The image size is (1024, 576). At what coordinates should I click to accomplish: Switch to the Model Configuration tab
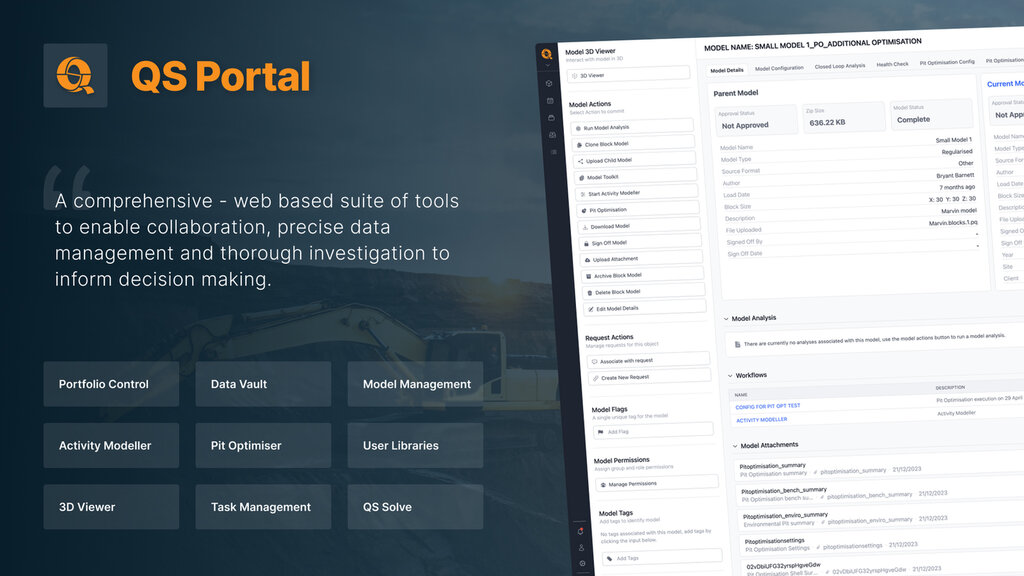pyautogui.click(x=779, y=68)
